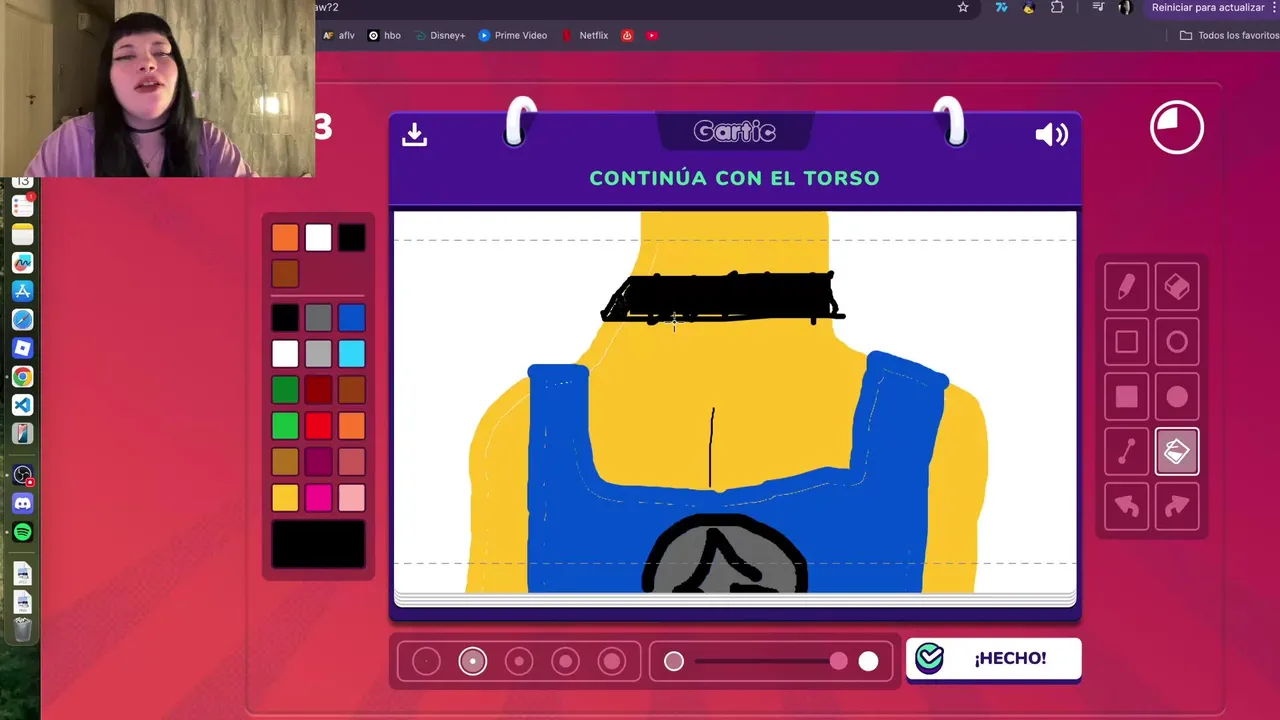Image resolution: width=1280 pixels, height=720 pixels.
Task: Open the Prime Video bookmark
Action: (x=513, y=35)
